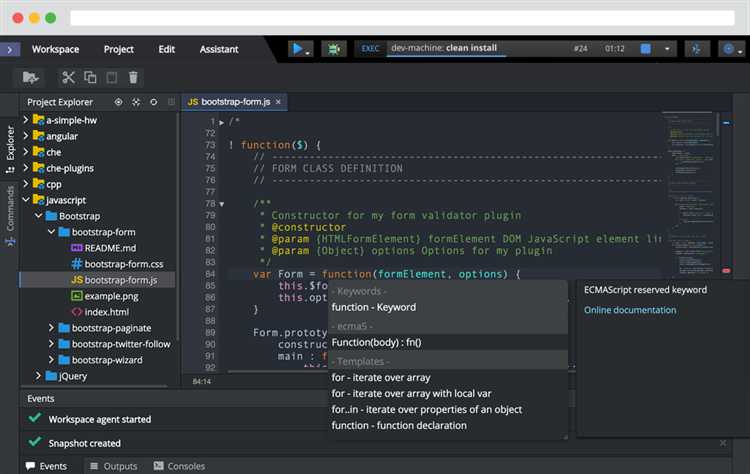The height and width of the screenshot is (474, 750).
Task: Open the Assistant menu
Action: [219, 49]
